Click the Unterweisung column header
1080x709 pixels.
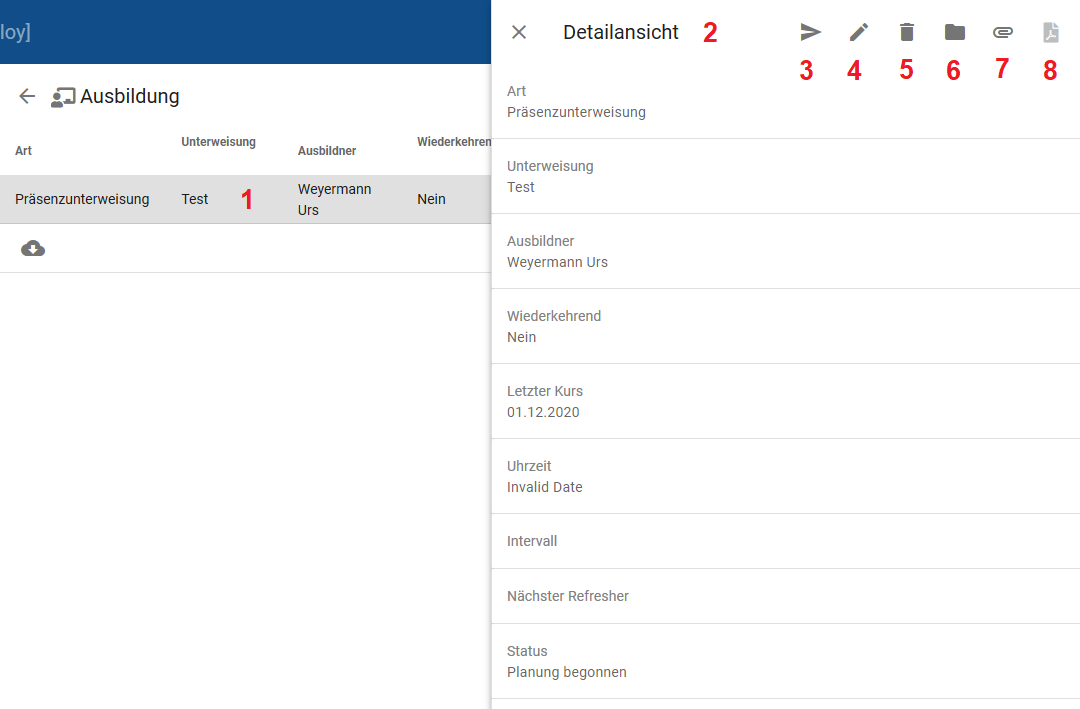218,142
